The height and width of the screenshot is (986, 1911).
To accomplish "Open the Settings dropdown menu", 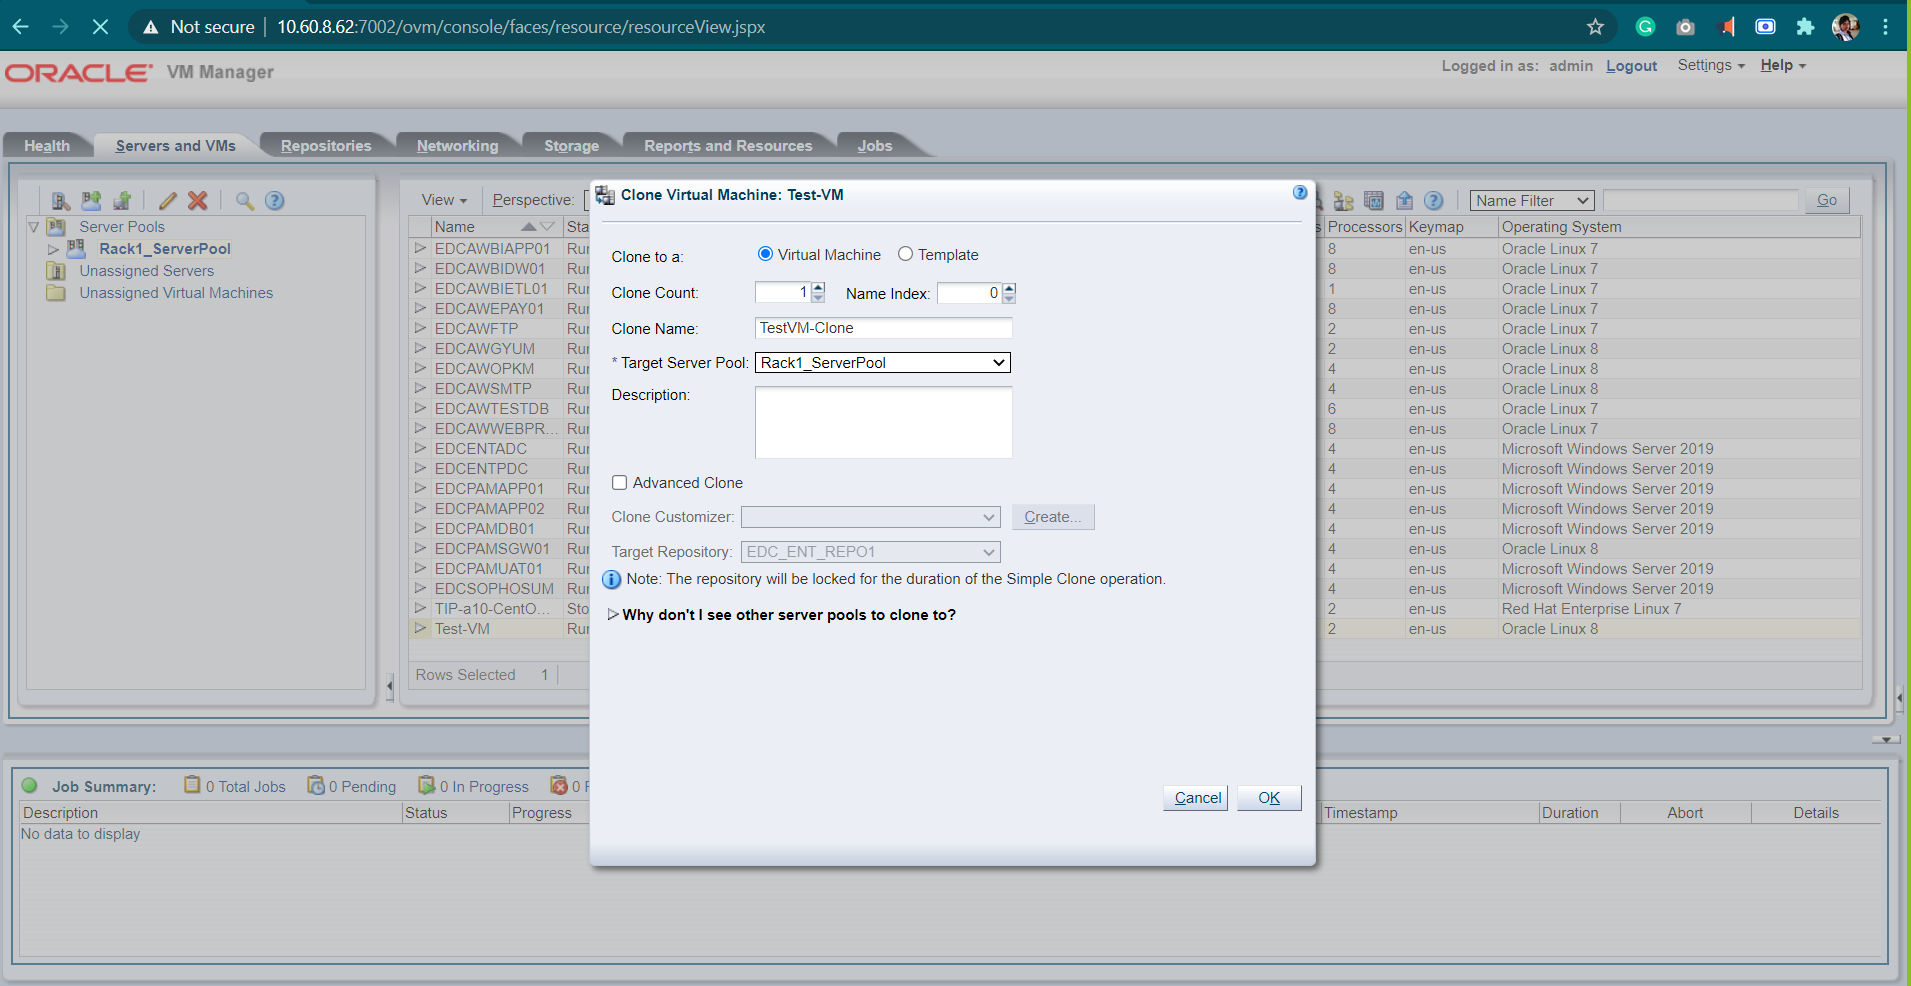I will (x=1711, y=65).
